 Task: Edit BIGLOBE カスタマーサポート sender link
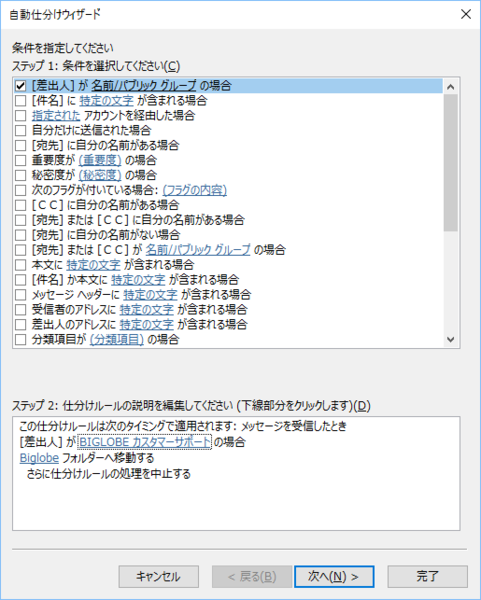145,442
